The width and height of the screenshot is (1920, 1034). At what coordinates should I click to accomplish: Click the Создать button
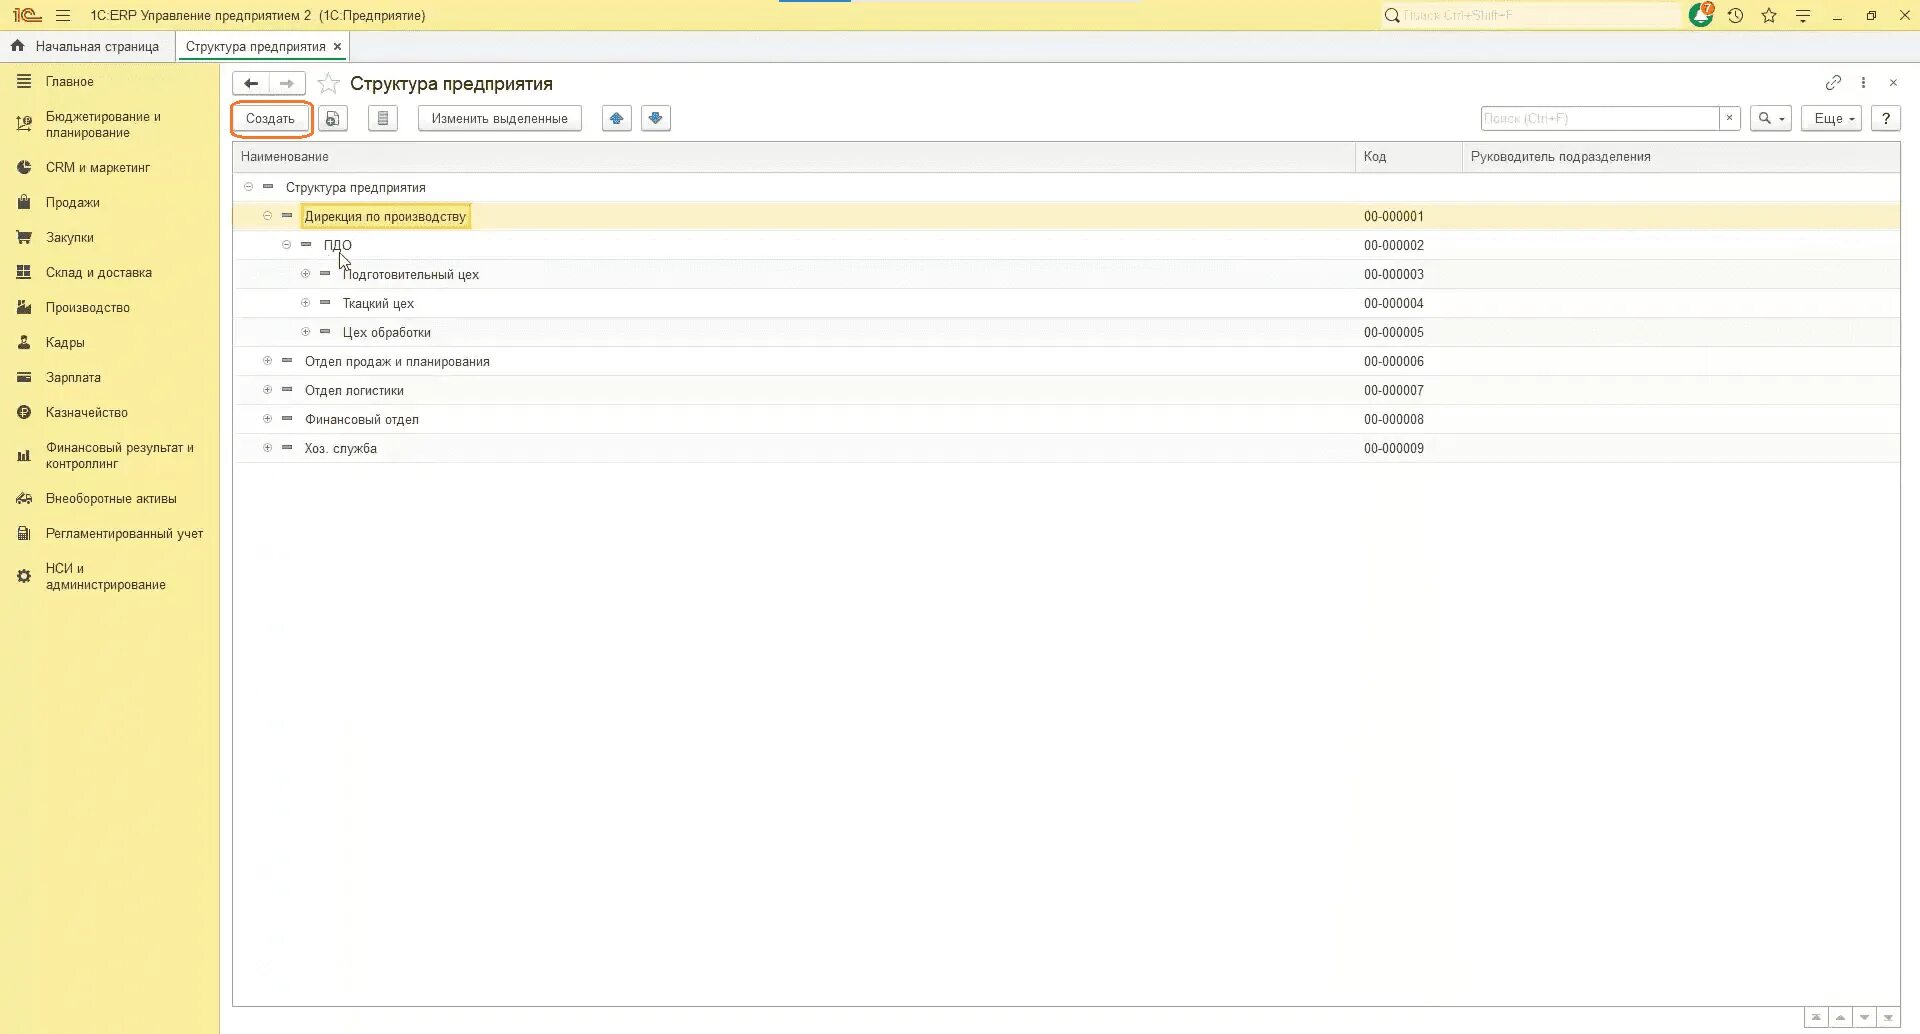(271, 118)
